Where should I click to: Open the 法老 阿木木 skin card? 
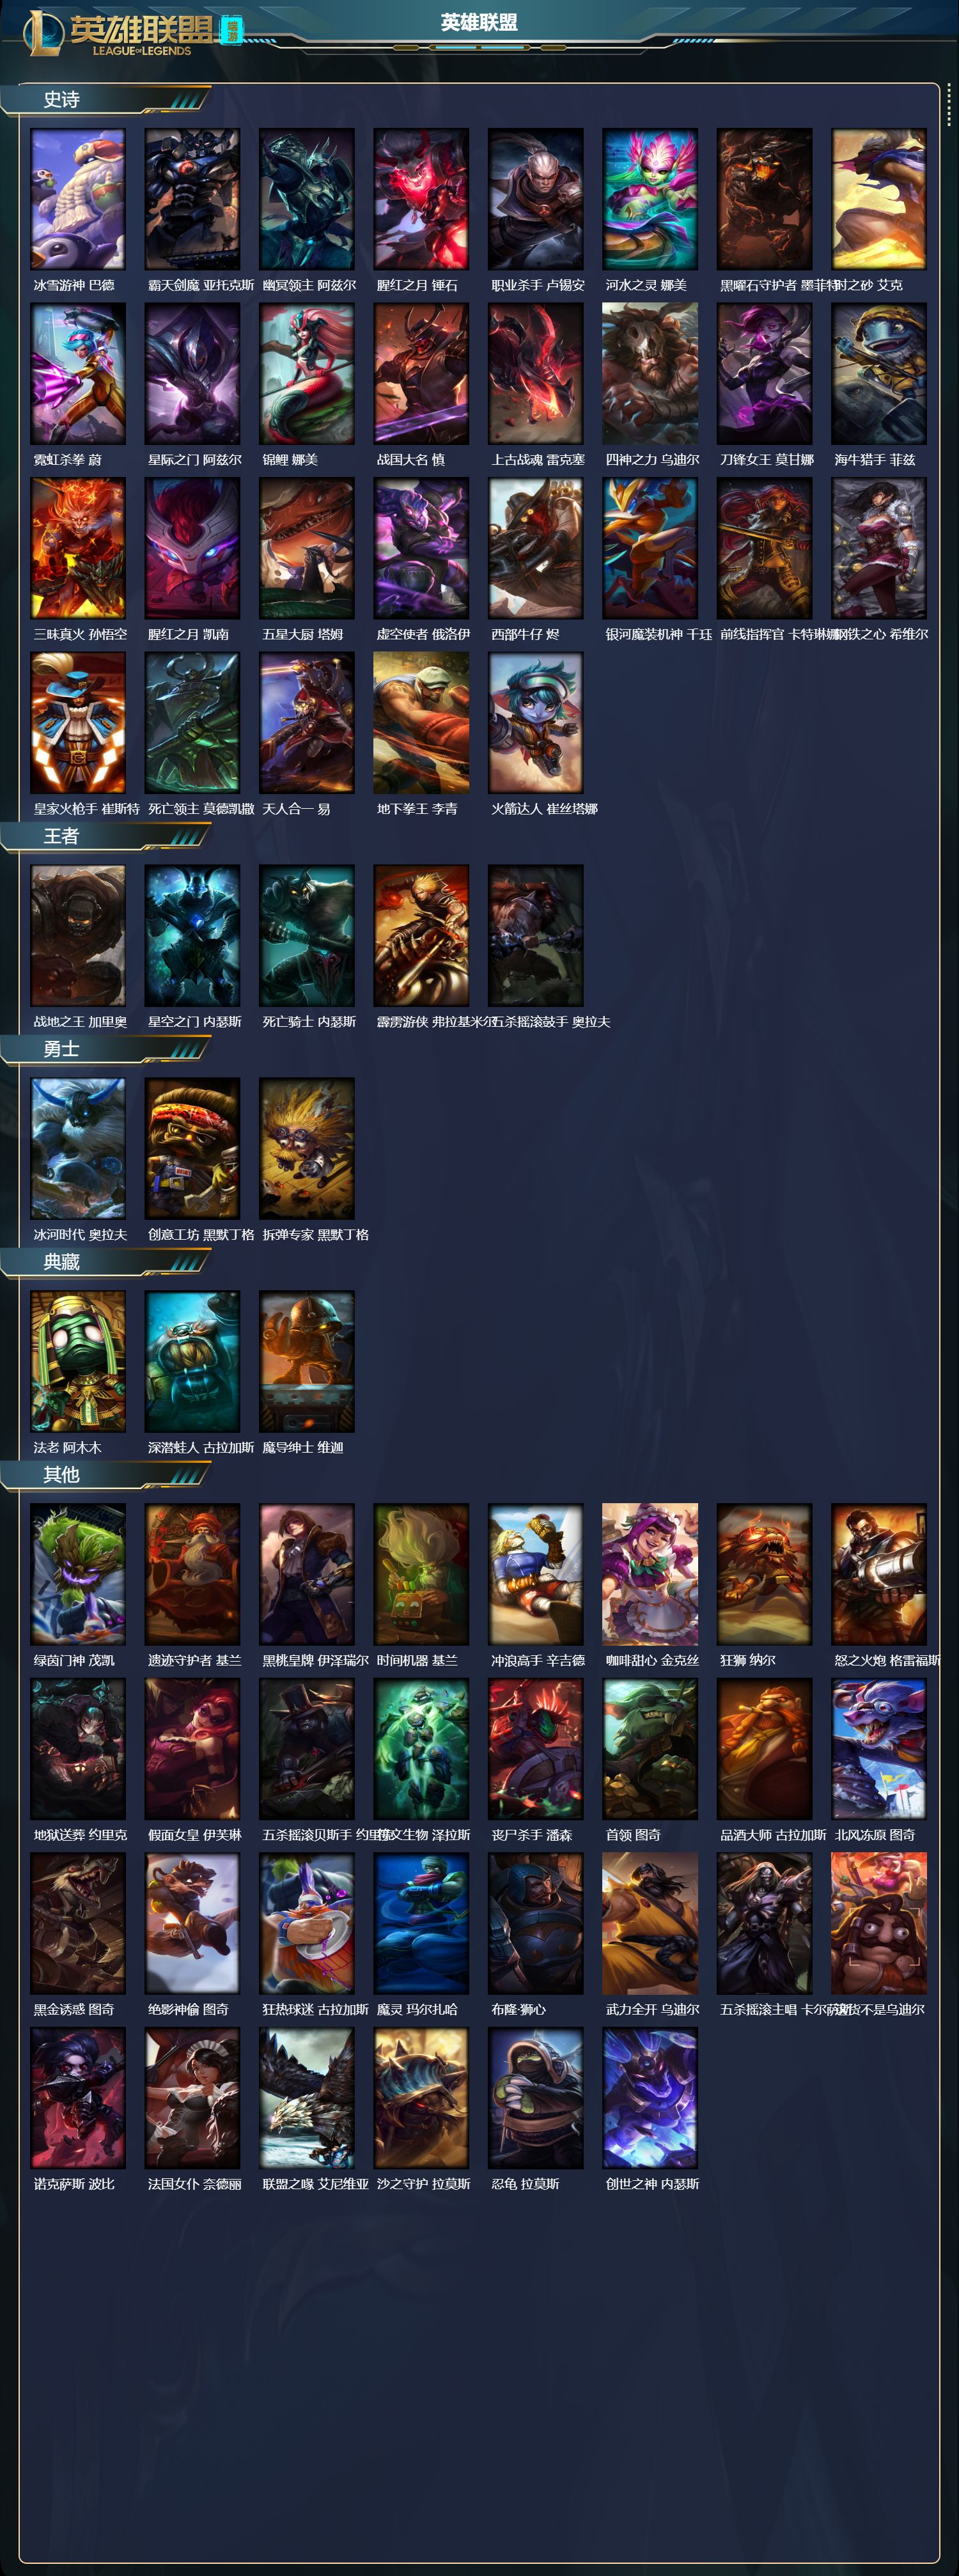78,1361
